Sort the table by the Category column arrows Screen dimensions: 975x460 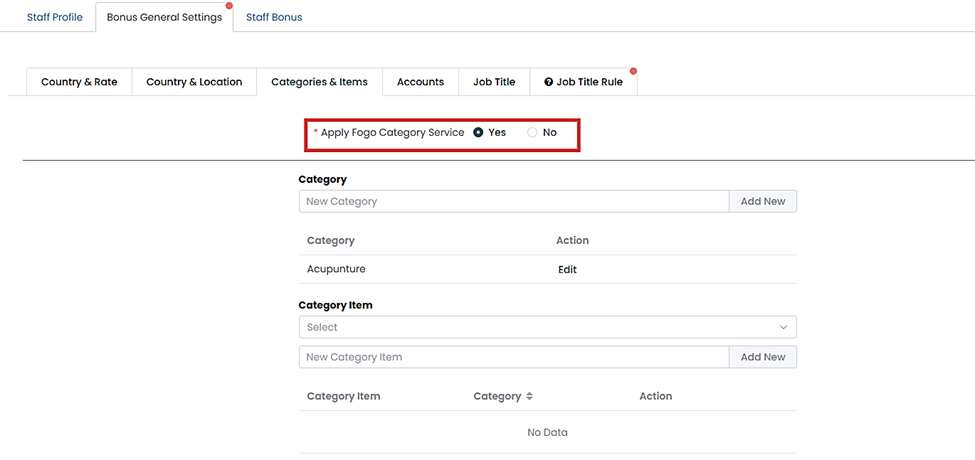(529, 397)
